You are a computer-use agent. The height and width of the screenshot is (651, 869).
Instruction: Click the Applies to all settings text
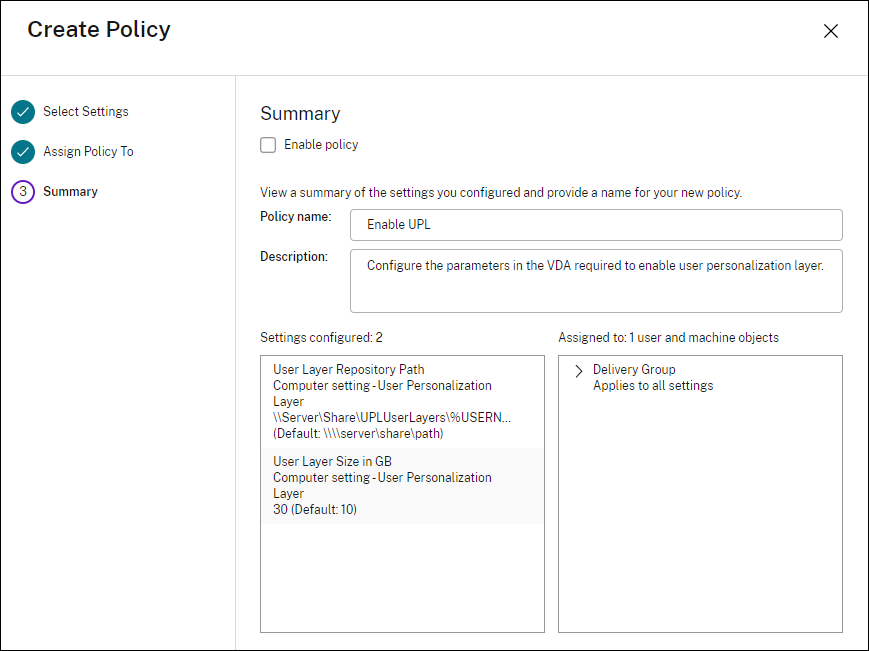[x=653, y=384]
